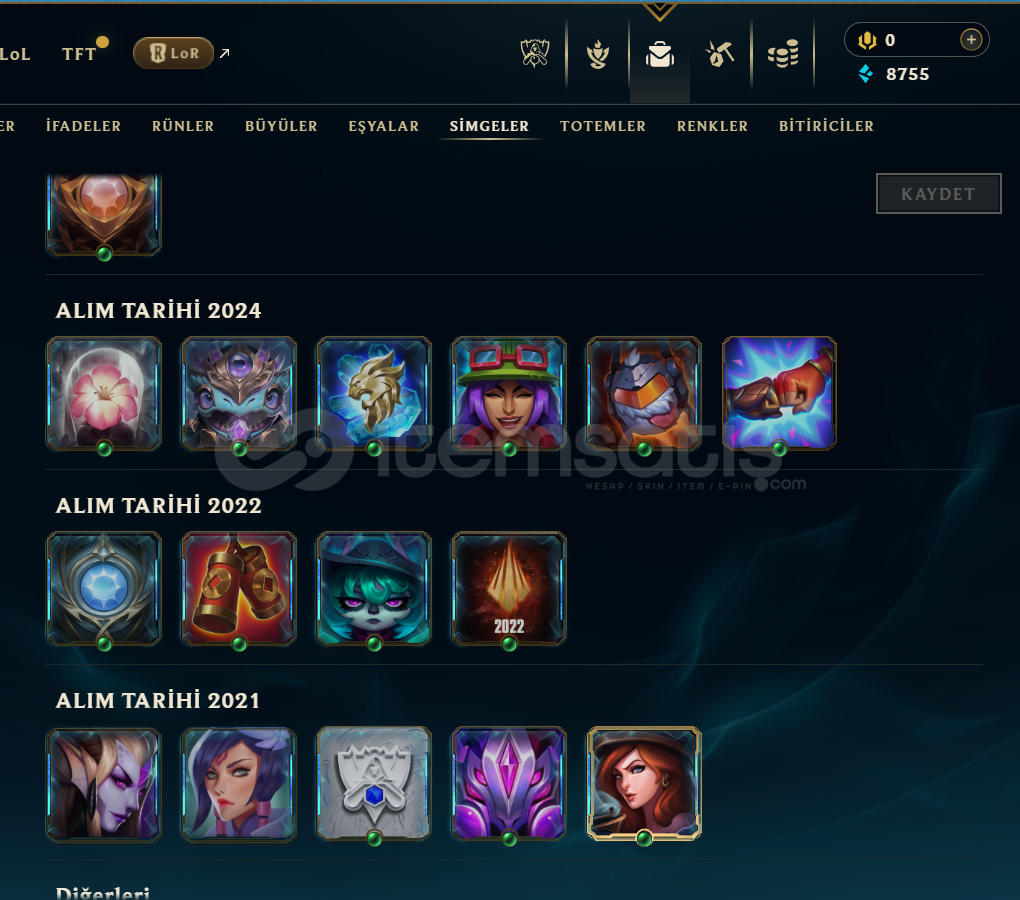Open the Clash trophy icon
The height and width of the screenshot is (900, 1020).
[x=535, y=54]
